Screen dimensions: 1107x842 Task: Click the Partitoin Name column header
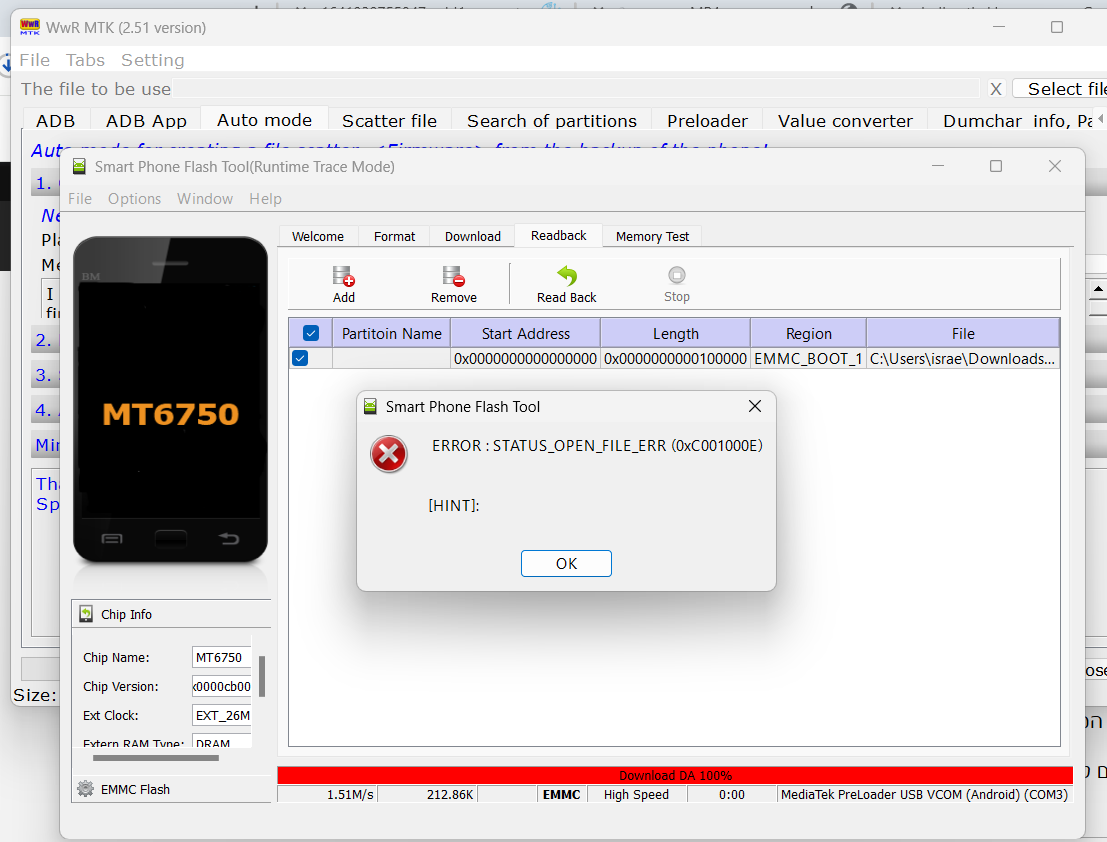point(392,333)
